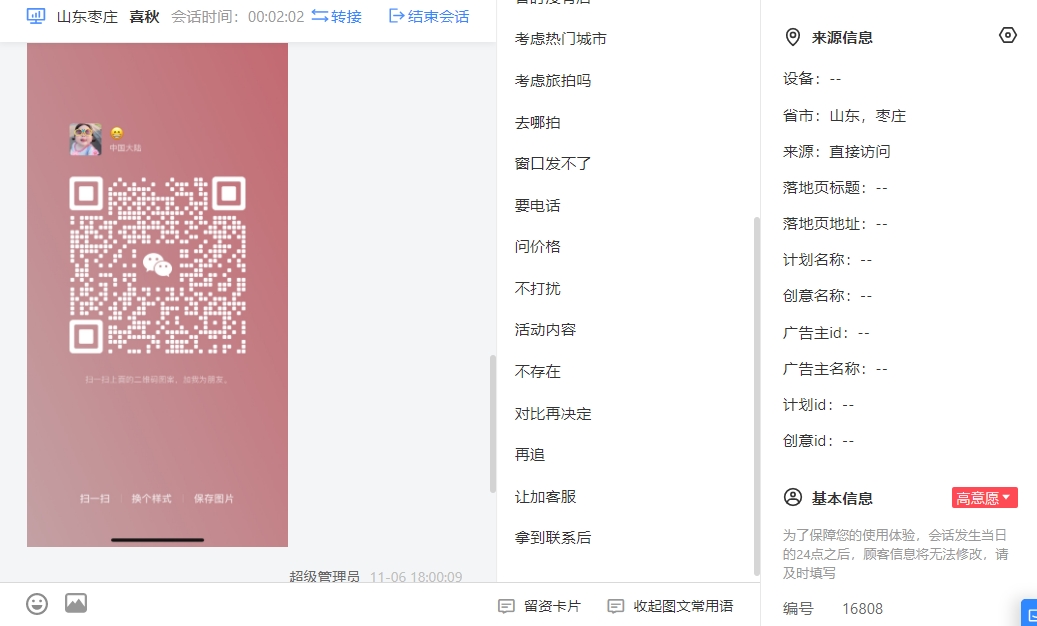1037x626 pixels.
Task: Choose the 再追 quick phrase
Action: pos(530,455)
